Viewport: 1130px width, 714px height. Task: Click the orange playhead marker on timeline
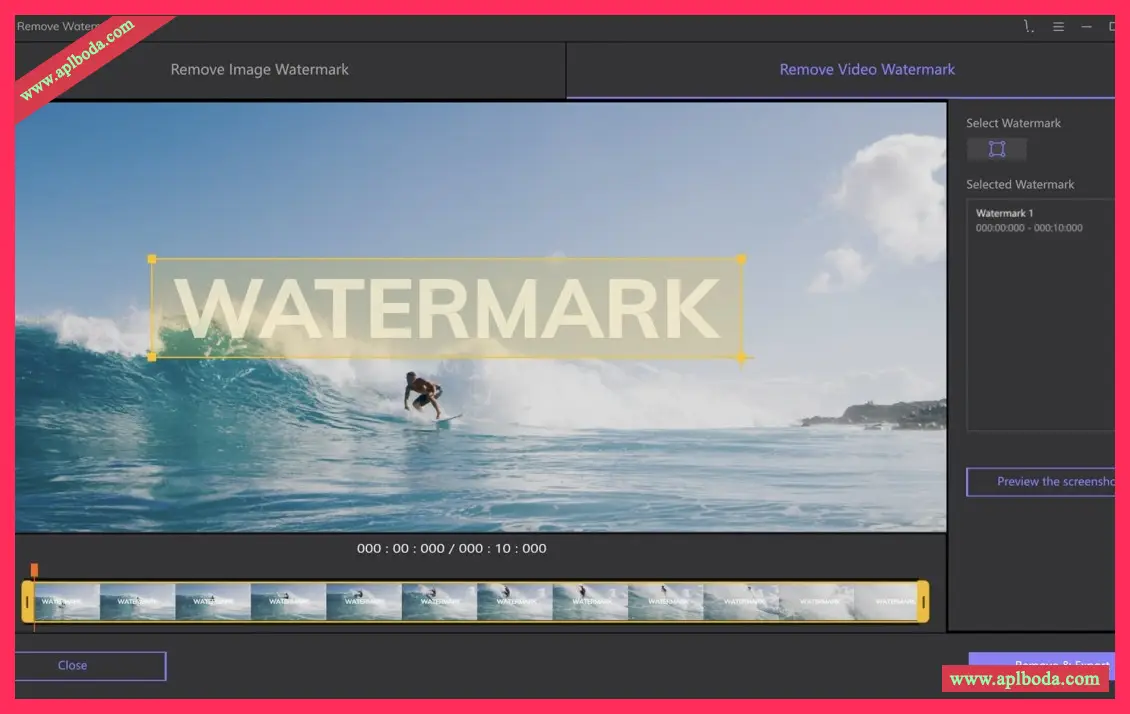tap(34, 570)
